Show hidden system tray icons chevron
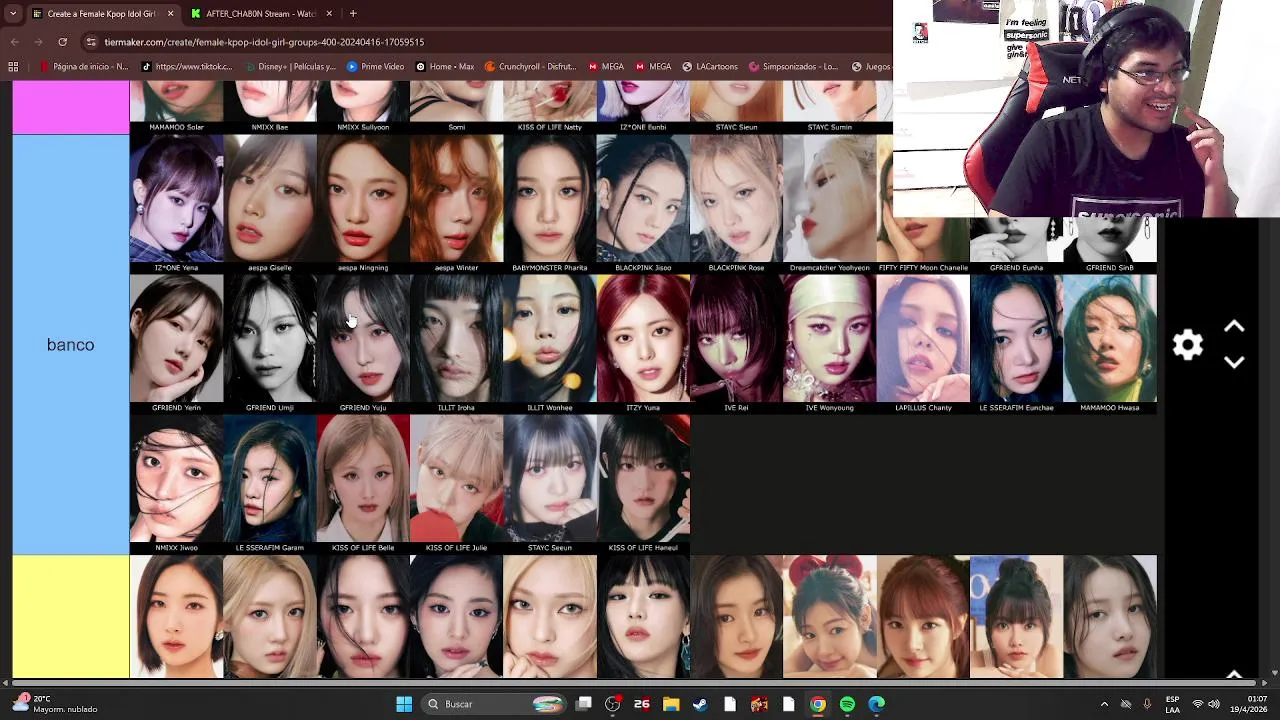The image size is (1280, 720). (x=1104, y=704)
